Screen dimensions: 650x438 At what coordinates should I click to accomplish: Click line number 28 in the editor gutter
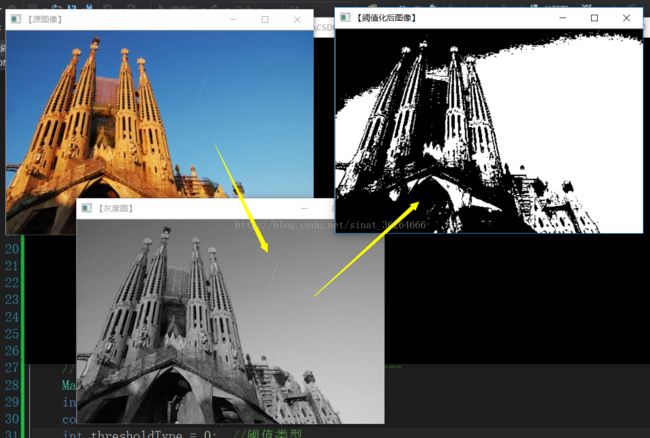tap(12, 385)
